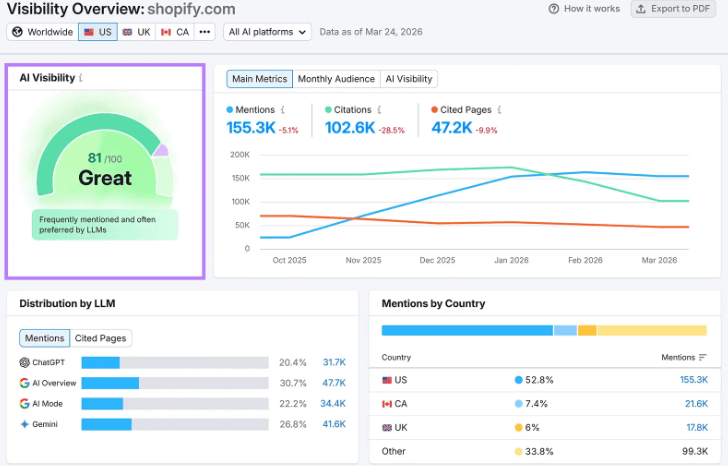Viewport: 728px width, 466px height.
Task: Click the Country column header
Action: click(396, 357)
